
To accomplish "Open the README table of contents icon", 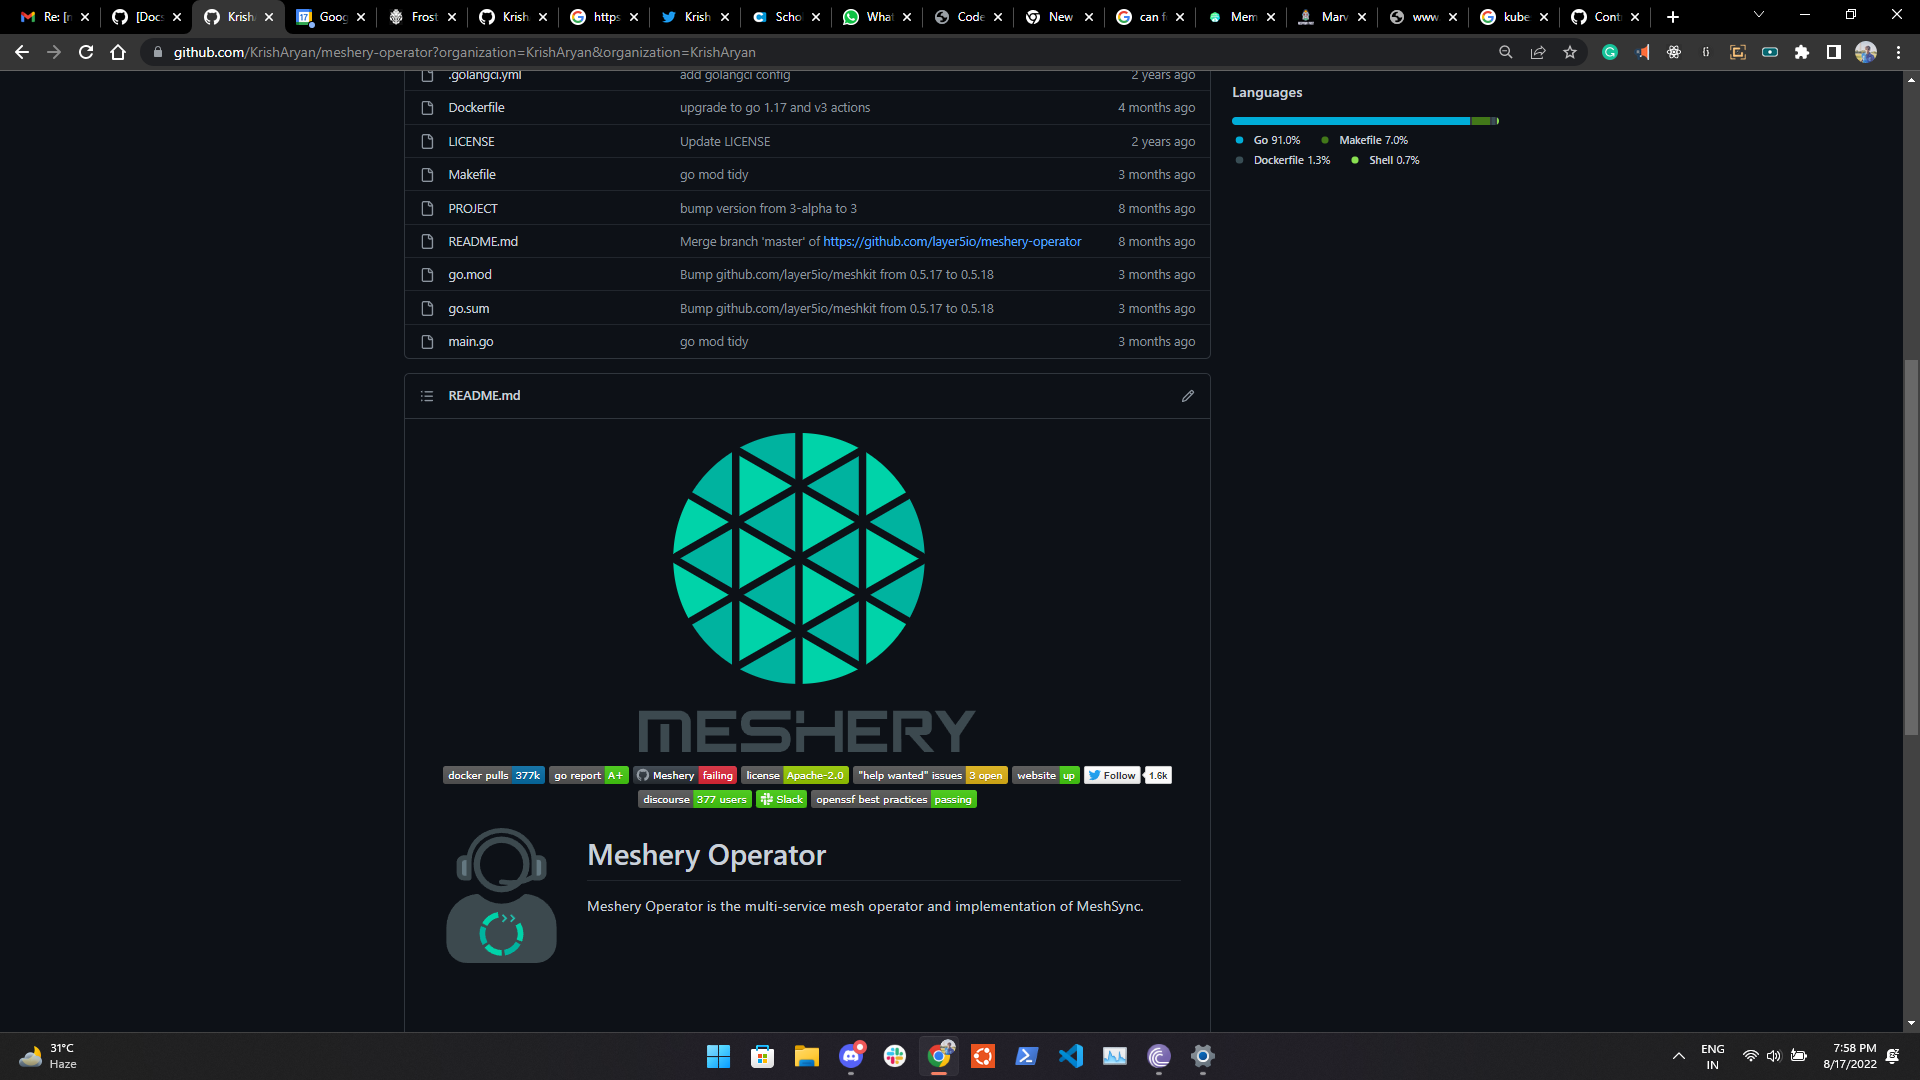I will tap(427, 396).
